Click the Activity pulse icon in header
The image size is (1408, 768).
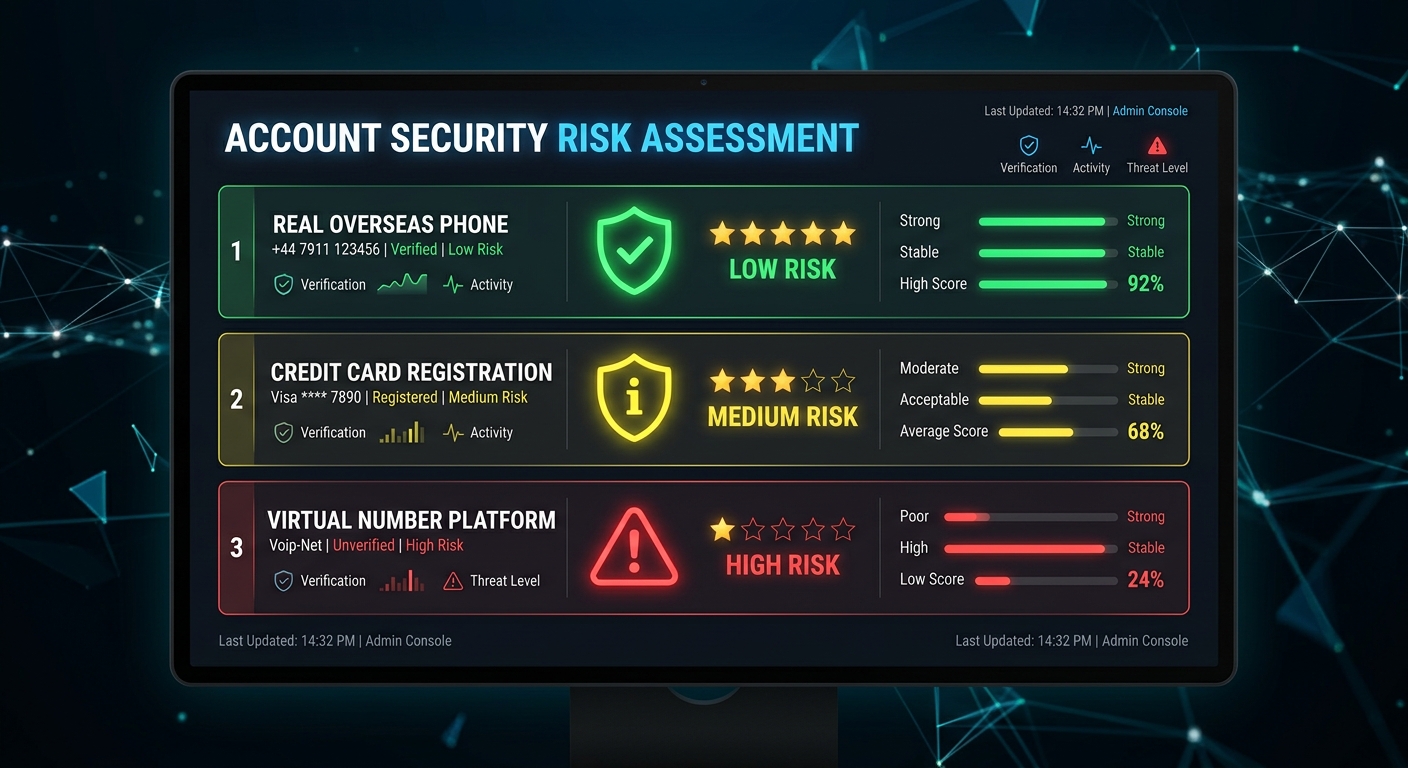click(1091, 145)
